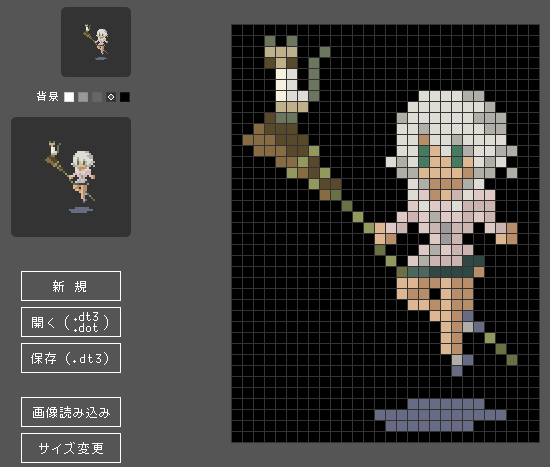Click the small preview thumbnail
The width and height of the screenshot is (550, 467).
(x=96, y=42)
